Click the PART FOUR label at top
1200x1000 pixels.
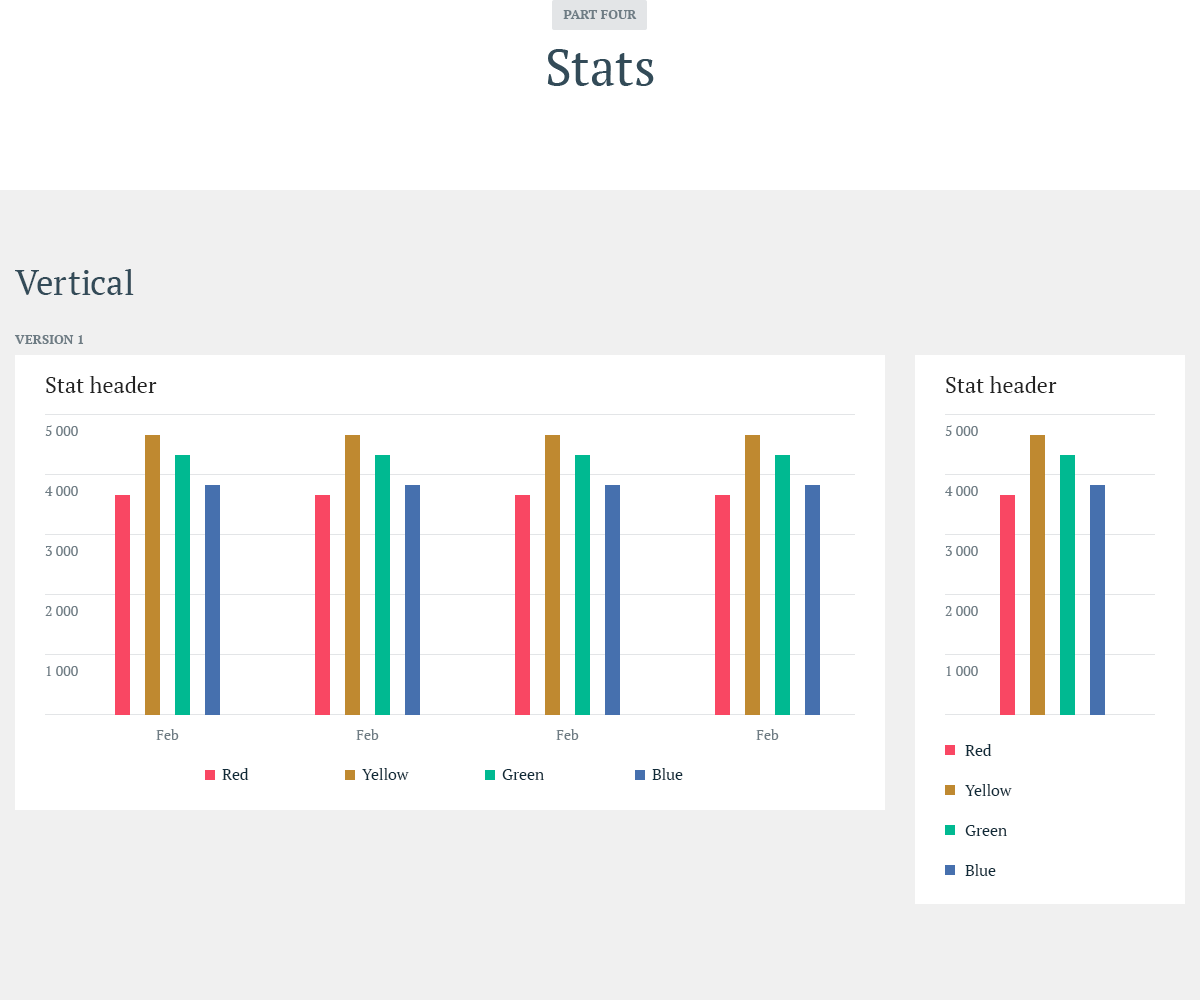[599, 15]
